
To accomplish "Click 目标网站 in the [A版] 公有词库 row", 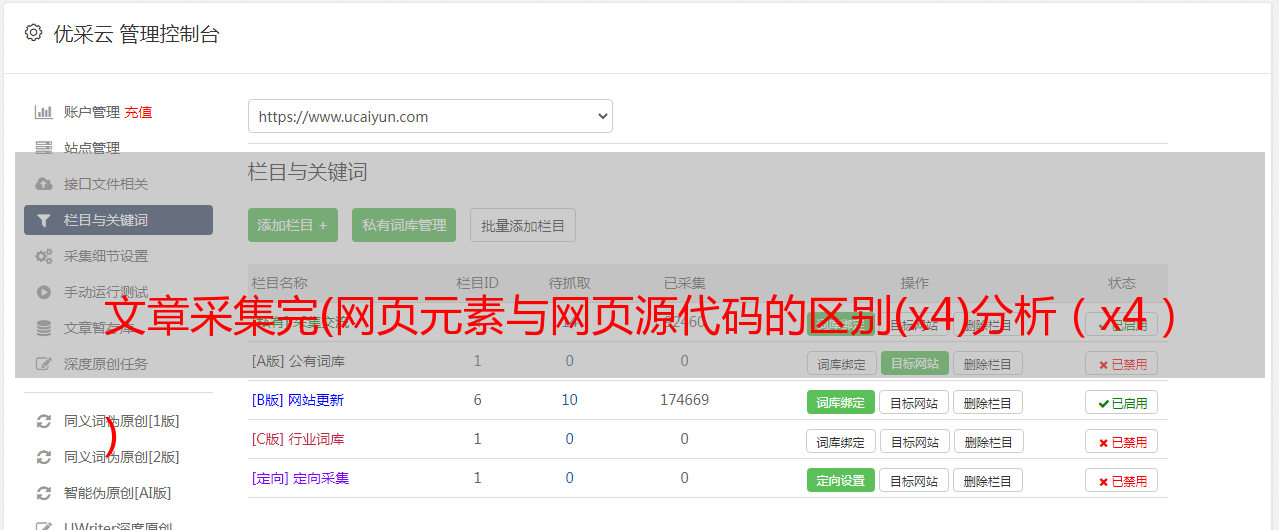I will tap(914, 363).
